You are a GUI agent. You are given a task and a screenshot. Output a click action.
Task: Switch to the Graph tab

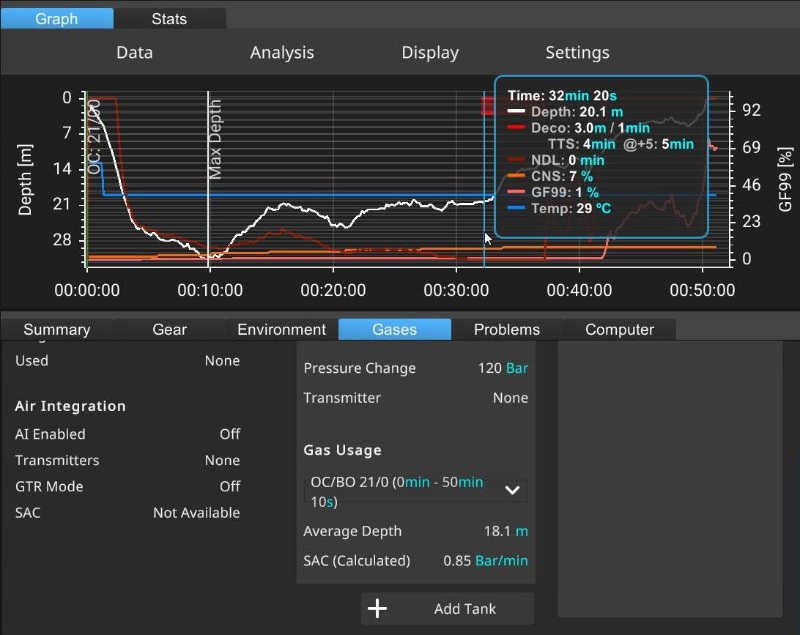pyautogui.click(x=57, y=19)
